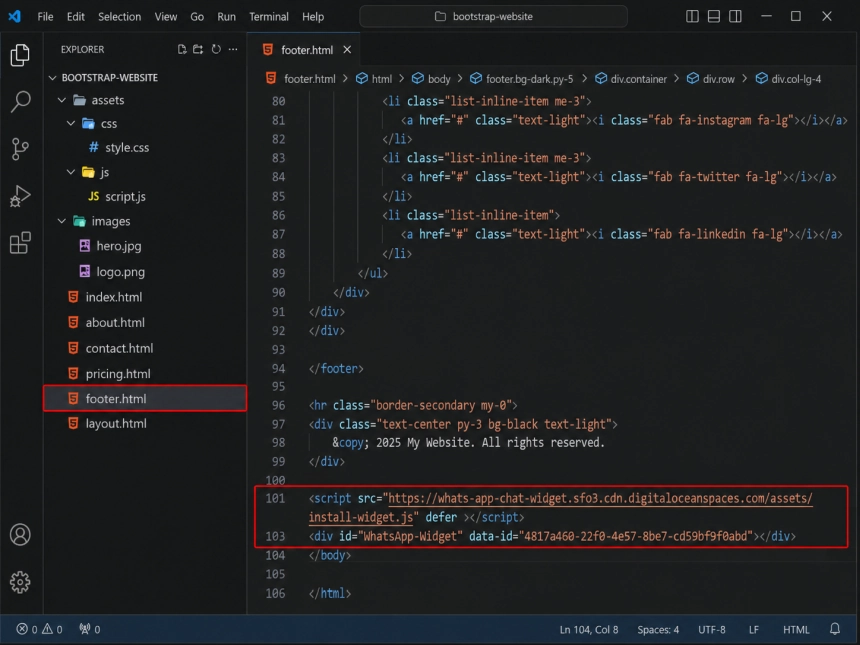The width and height of the screenshot is (860, 645).
Task: Click the New Folder icon in Explorer
Action: pyautogui.click(x=198, y=49)
